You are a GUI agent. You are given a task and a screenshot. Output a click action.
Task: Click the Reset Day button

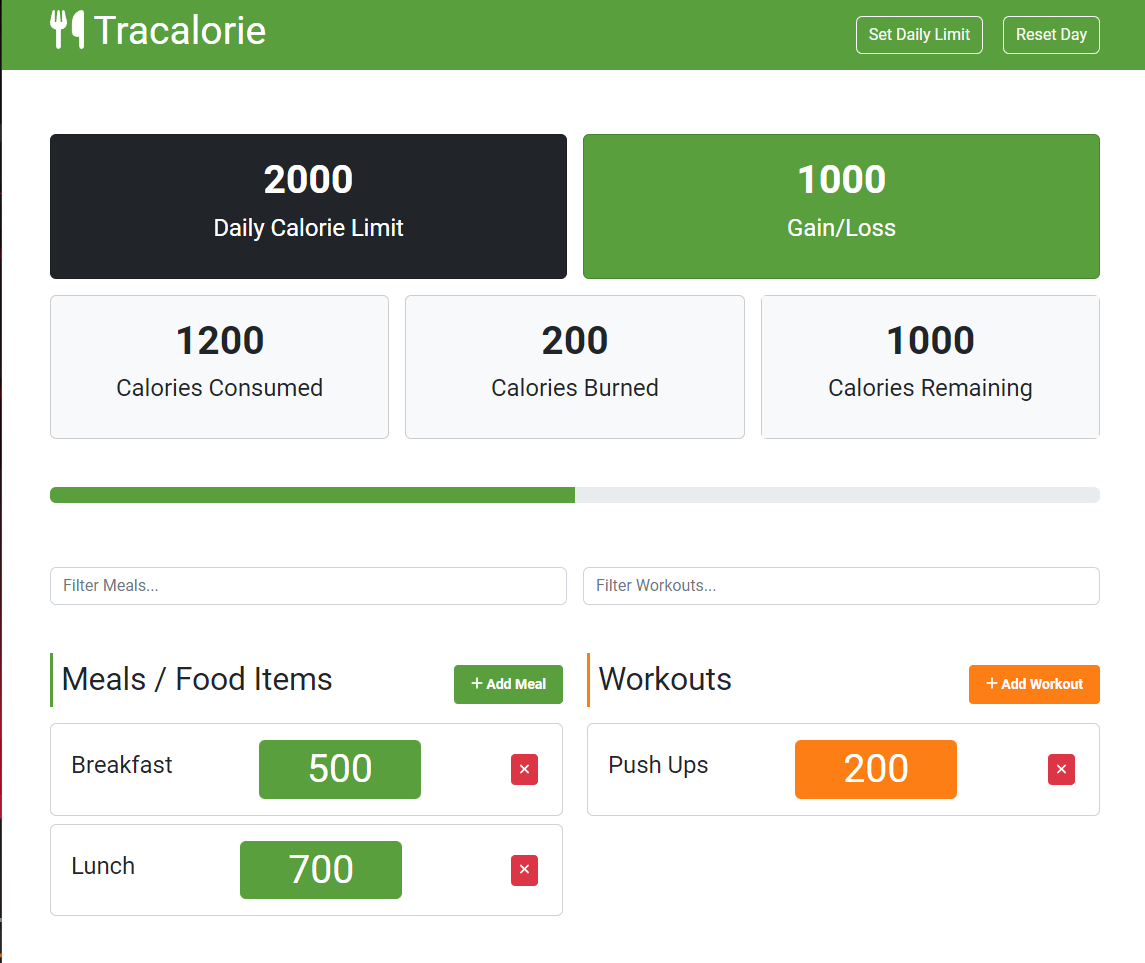pos(1051,35)
